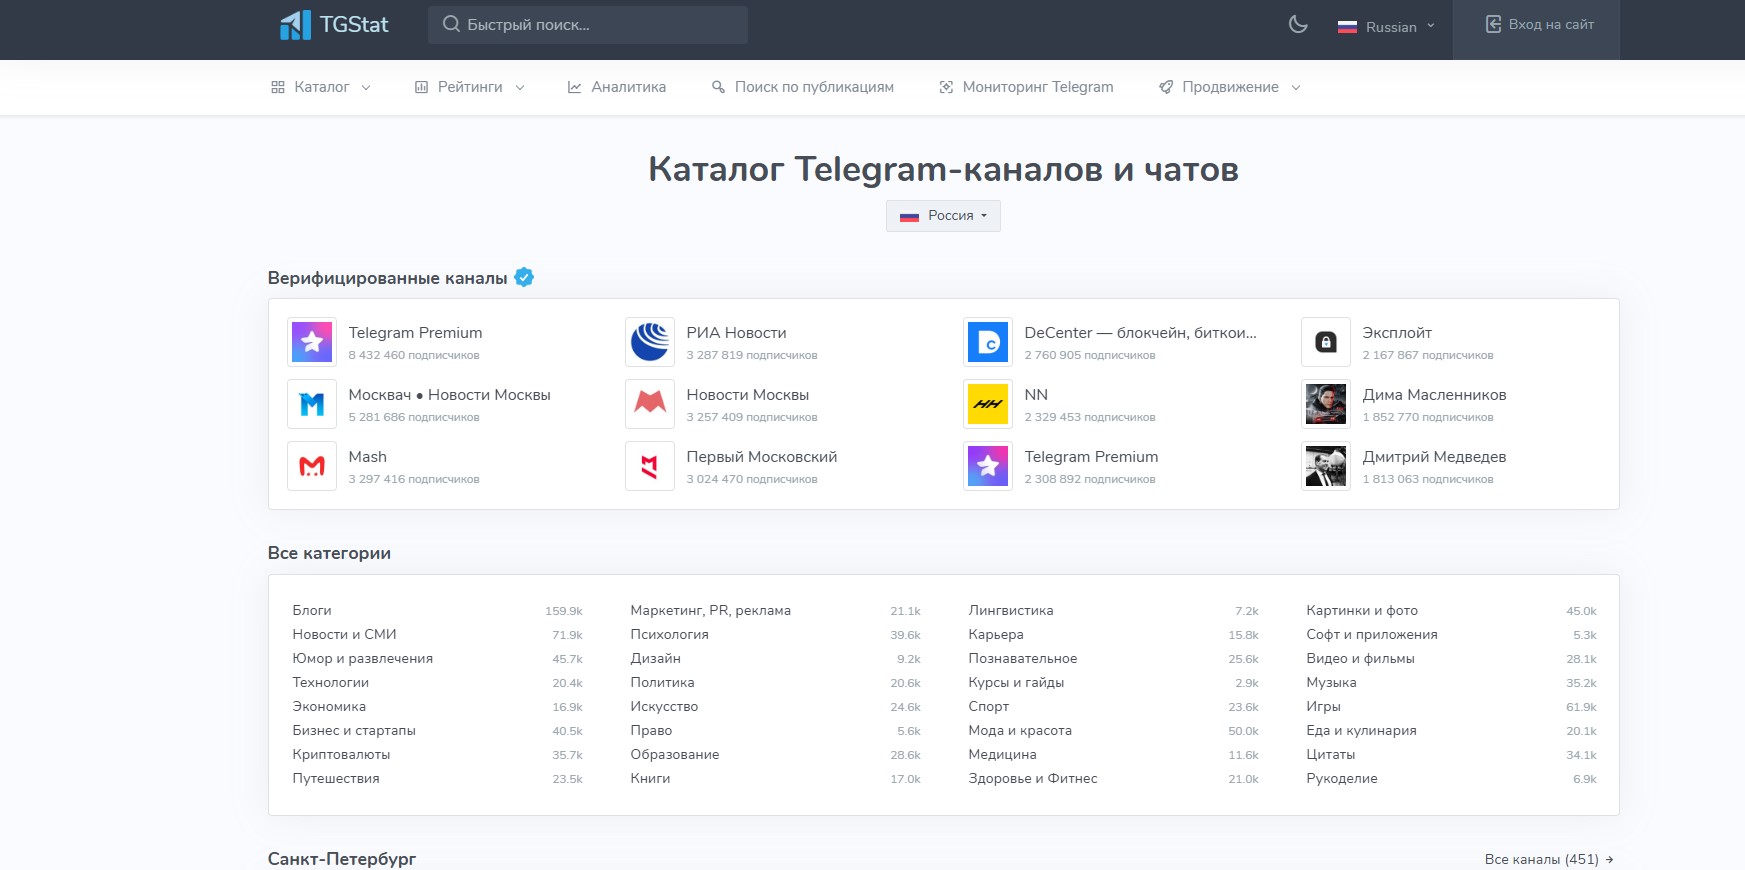
Task: Click the РИА Новости channel icon
Action: point(650,342)
